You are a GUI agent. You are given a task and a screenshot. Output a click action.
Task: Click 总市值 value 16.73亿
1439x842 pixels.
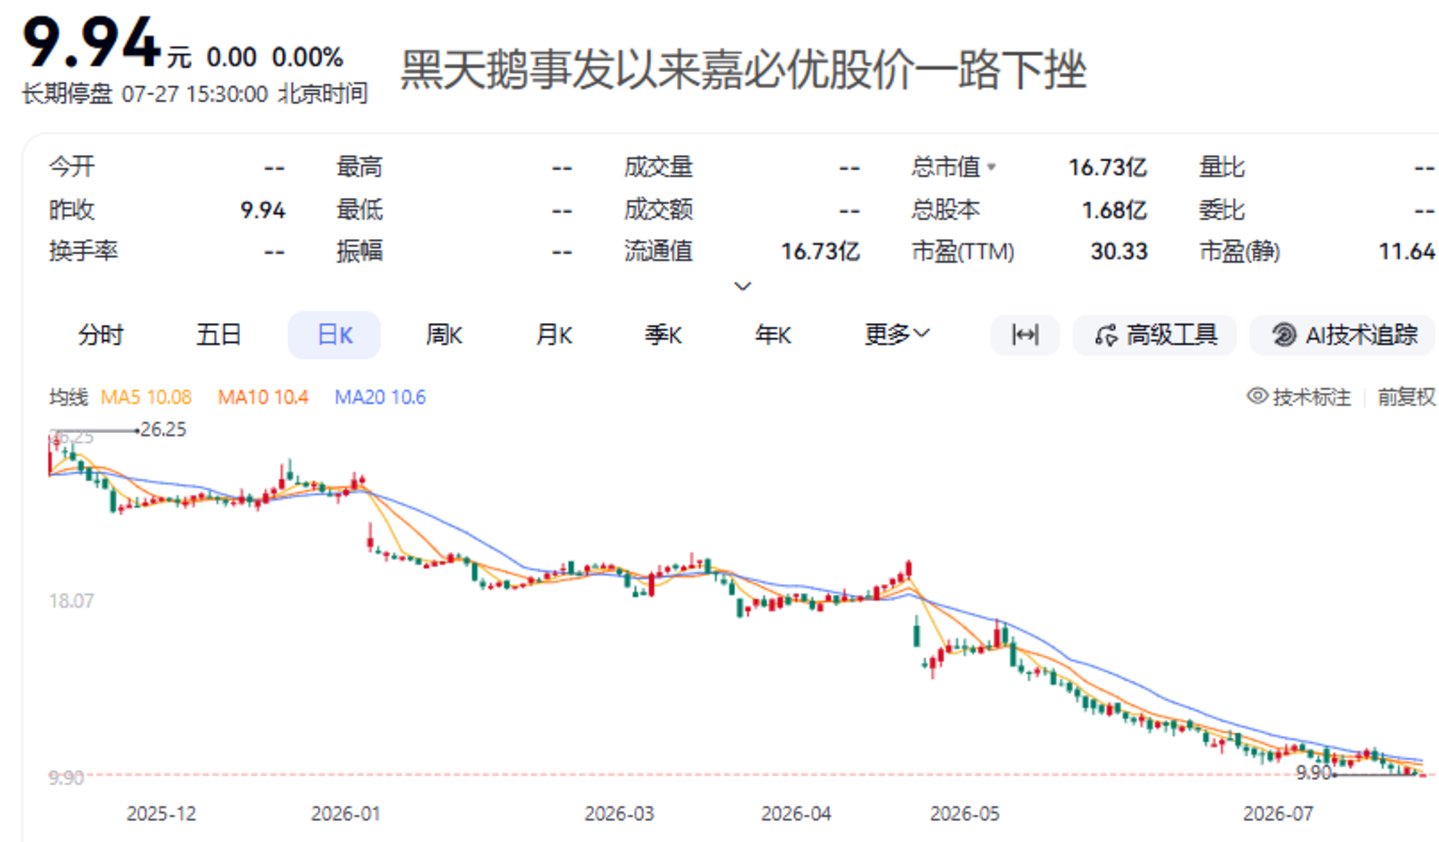click(x=1107, y=167)
